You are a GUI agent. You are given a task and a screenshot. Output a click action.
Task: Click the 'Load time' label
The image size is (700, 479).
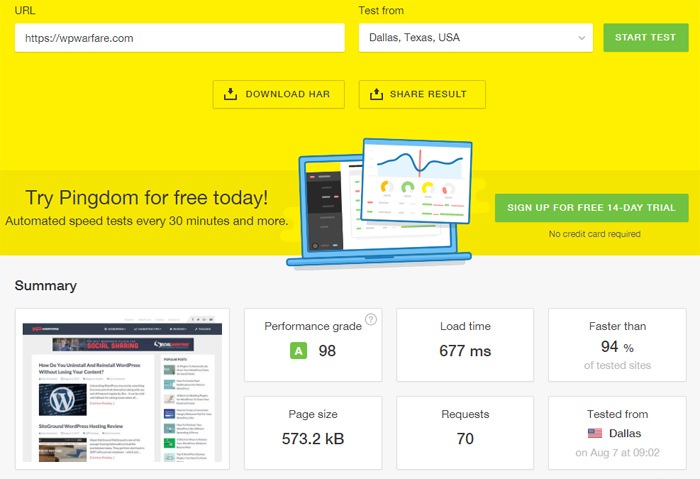465,326
